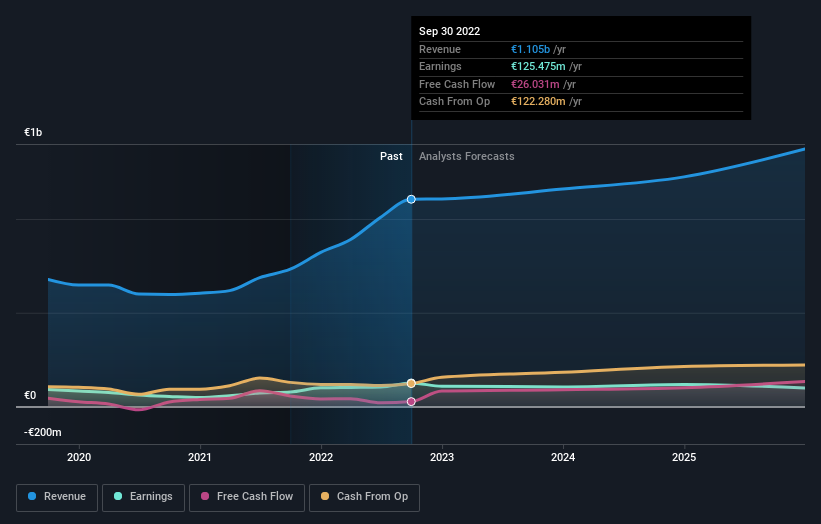Click the 2021 x-axis label
821x524 pixels.
(200, 457)
